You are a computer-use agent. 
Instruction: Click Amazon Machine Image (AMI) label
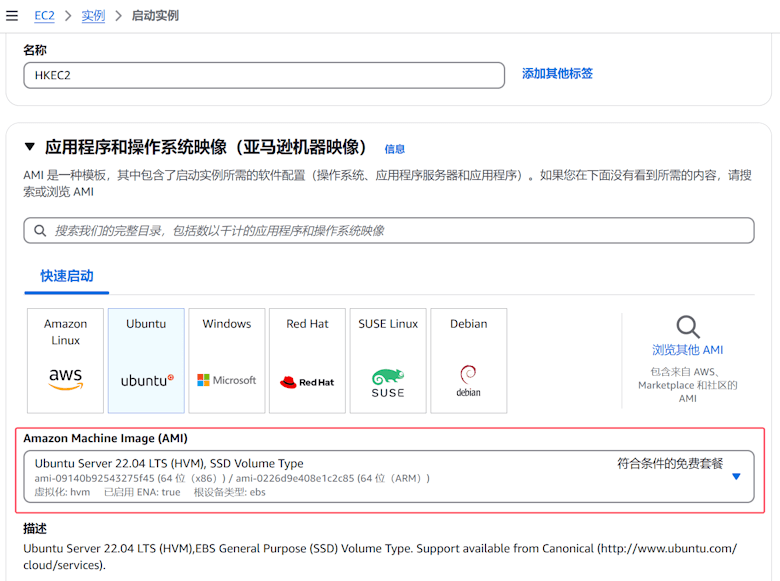pyautogui.click(x=105, y=438)
